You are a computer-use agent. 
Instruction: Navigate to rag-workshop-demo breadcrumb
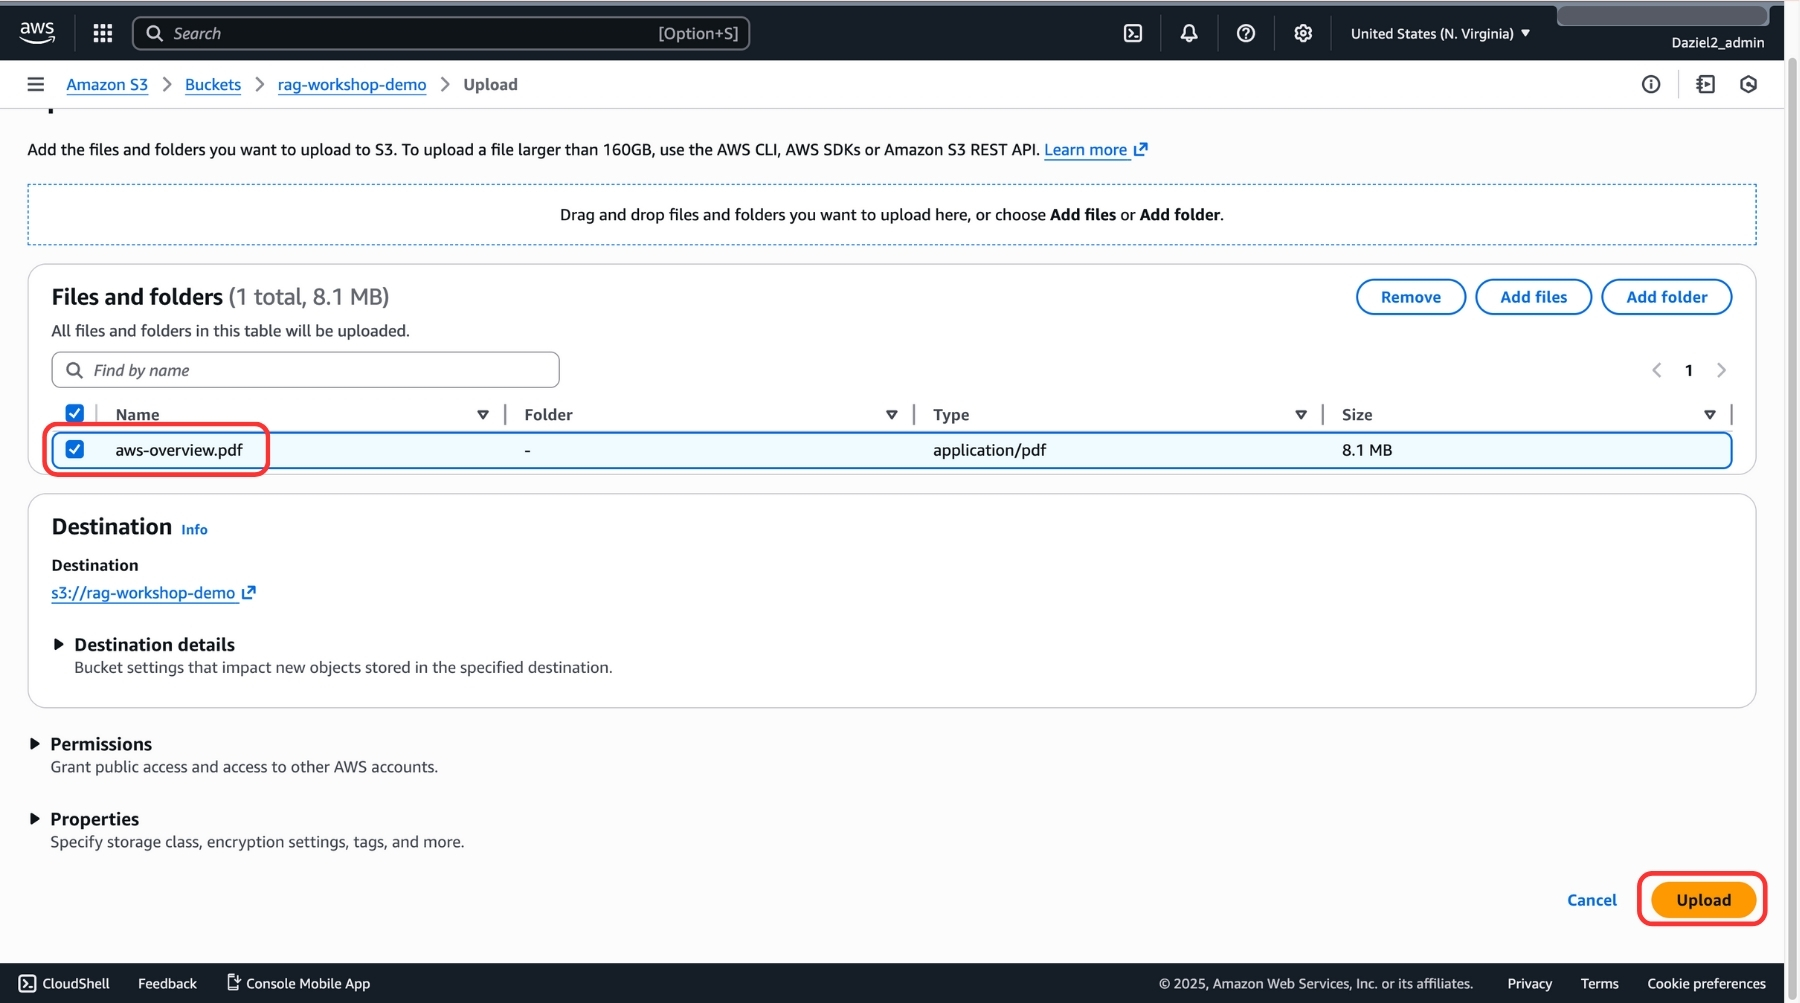[351, 84]
